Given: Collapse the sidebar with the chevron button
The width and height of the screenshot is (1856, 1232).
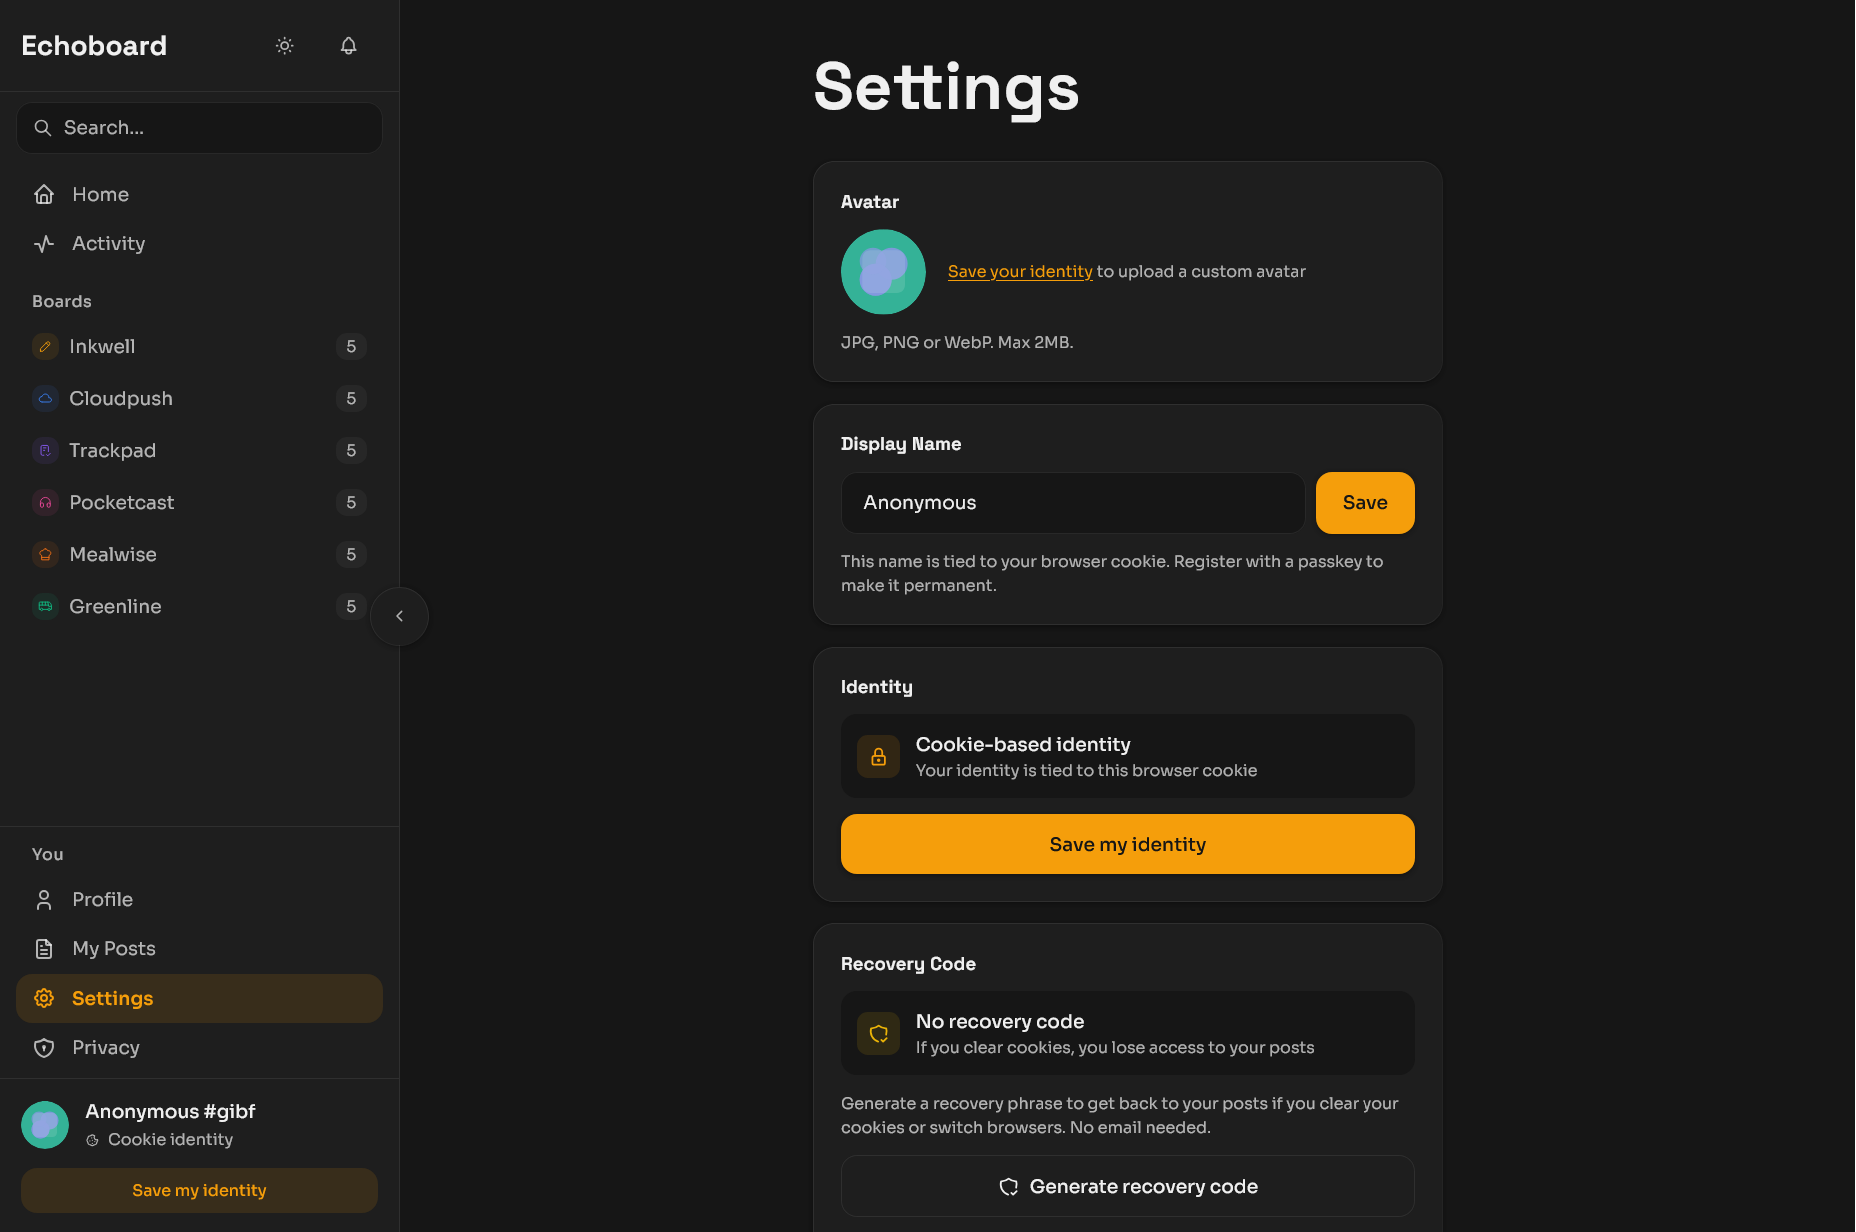Looking at the screenshot, I should pyautogui.click(x=399, y=616).
